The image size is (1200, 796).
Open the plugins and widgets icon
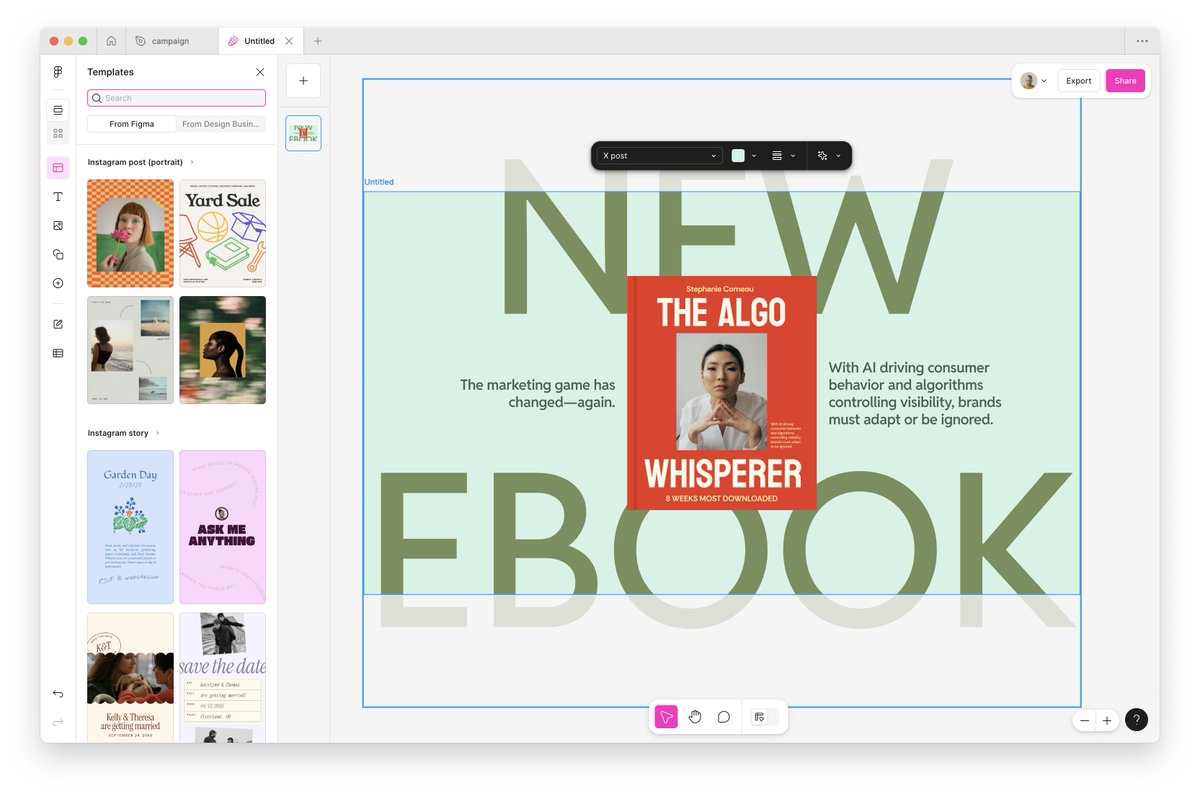(58, 283)
